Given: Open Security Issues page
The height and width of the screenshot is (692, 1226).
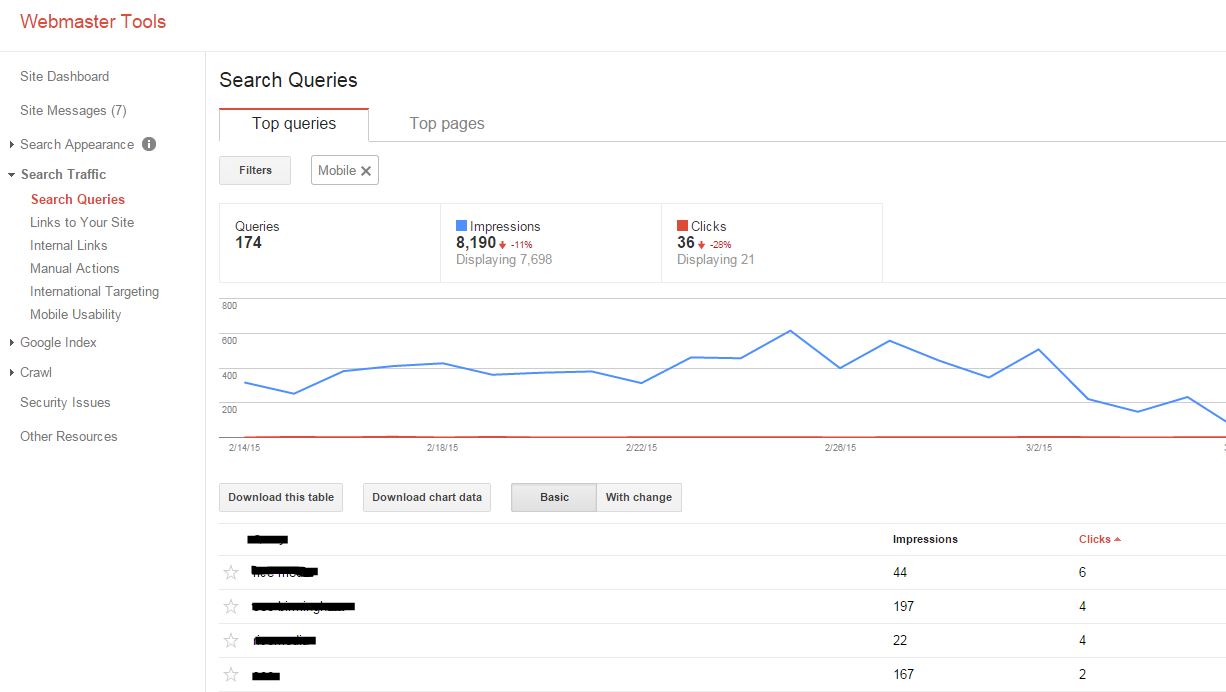Looking at the screenshot, I should coord(65,402).
